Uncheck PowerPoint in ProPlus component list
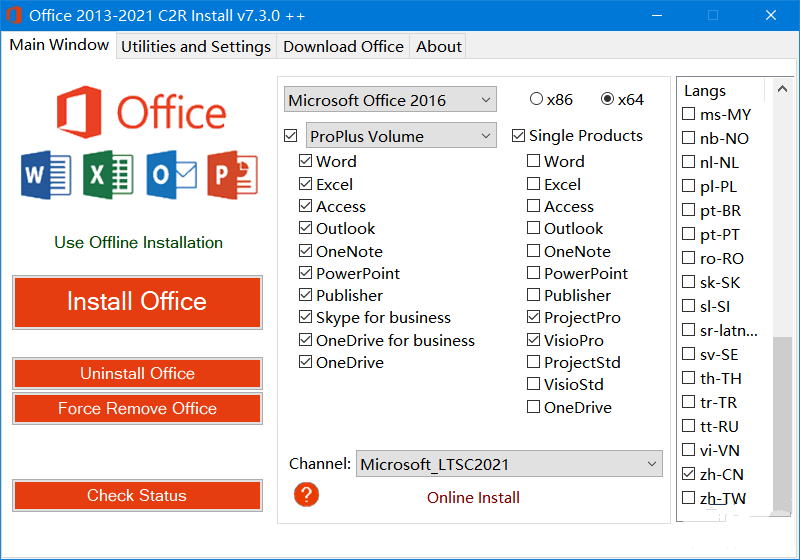 point(305,272)
